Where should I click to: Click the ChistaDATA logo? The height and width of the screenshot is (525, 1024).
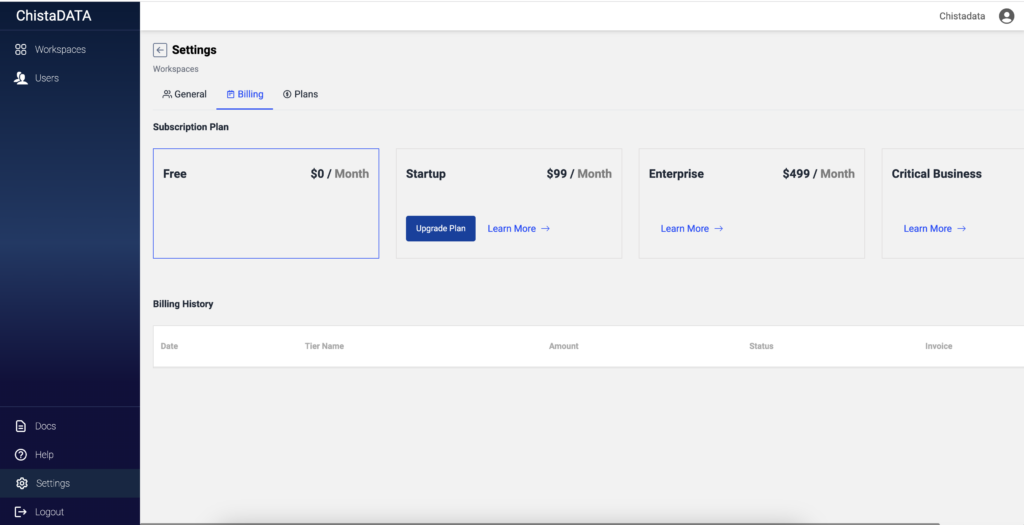point(54,16)
